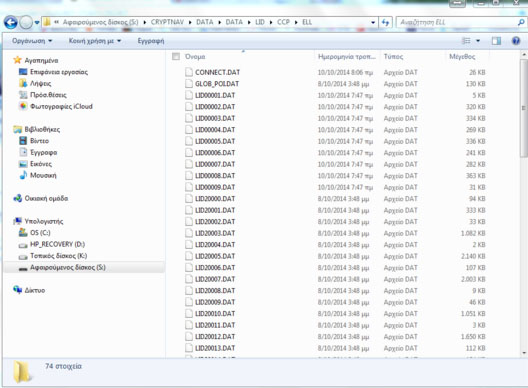The height and width of the screenshot is (388, 528).
Task: Select the LID00008.DAT file icon
Action: click(x=189, y=175)
